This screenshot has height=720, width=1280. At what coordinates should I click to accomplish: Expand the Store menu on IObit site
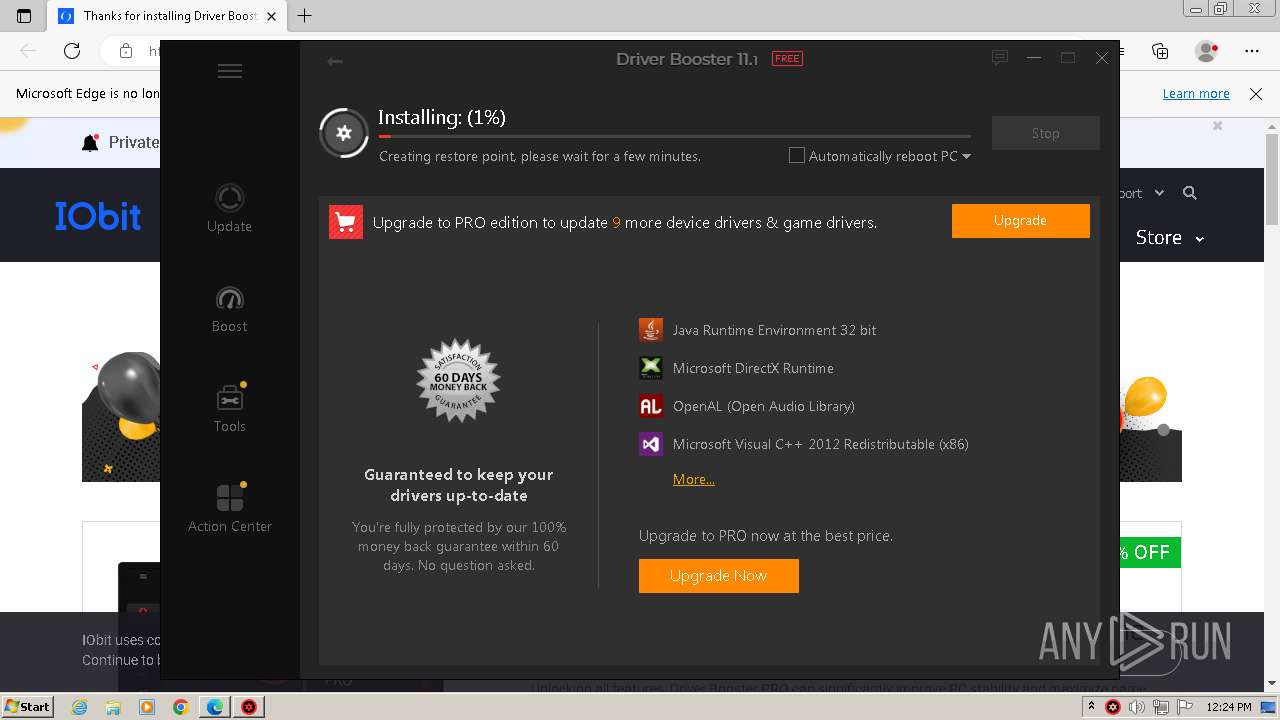coord(1169,237)
